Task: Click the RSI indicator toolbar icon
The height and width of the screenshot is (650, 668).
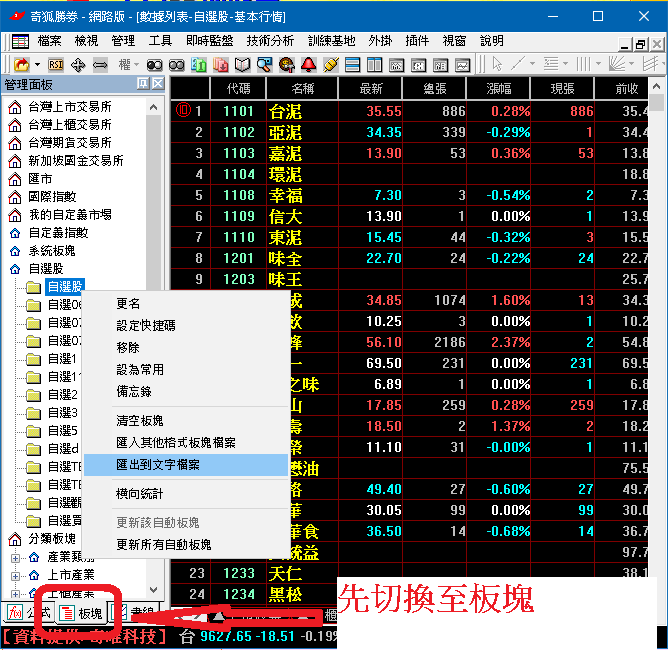Action: [x=56, y=64]
